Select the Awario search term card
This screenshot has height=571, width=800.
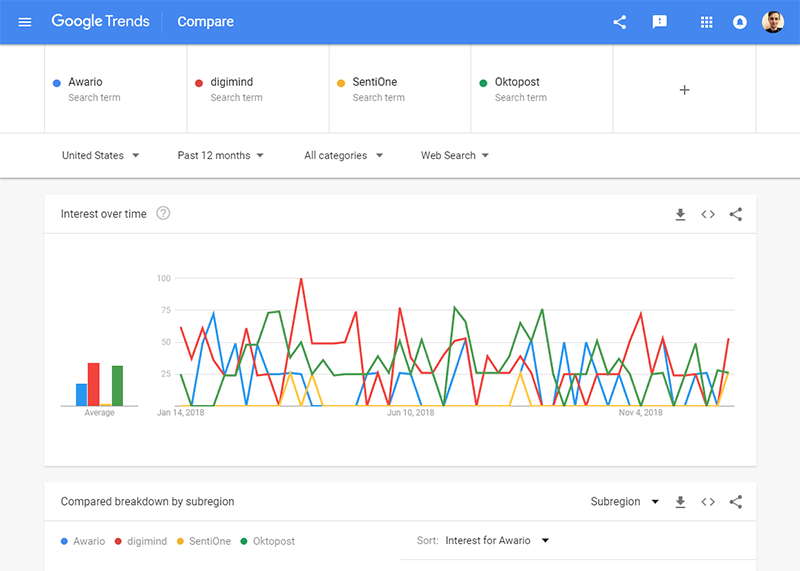(x=116, y=89)
